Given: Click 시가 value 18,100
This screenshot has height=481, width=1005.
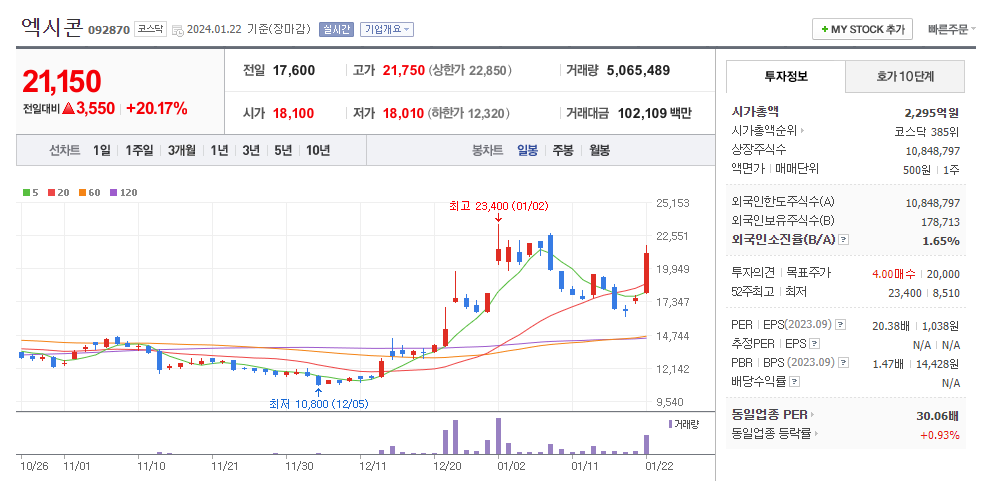Looking at the screenshot, I should tap(293, 114).
